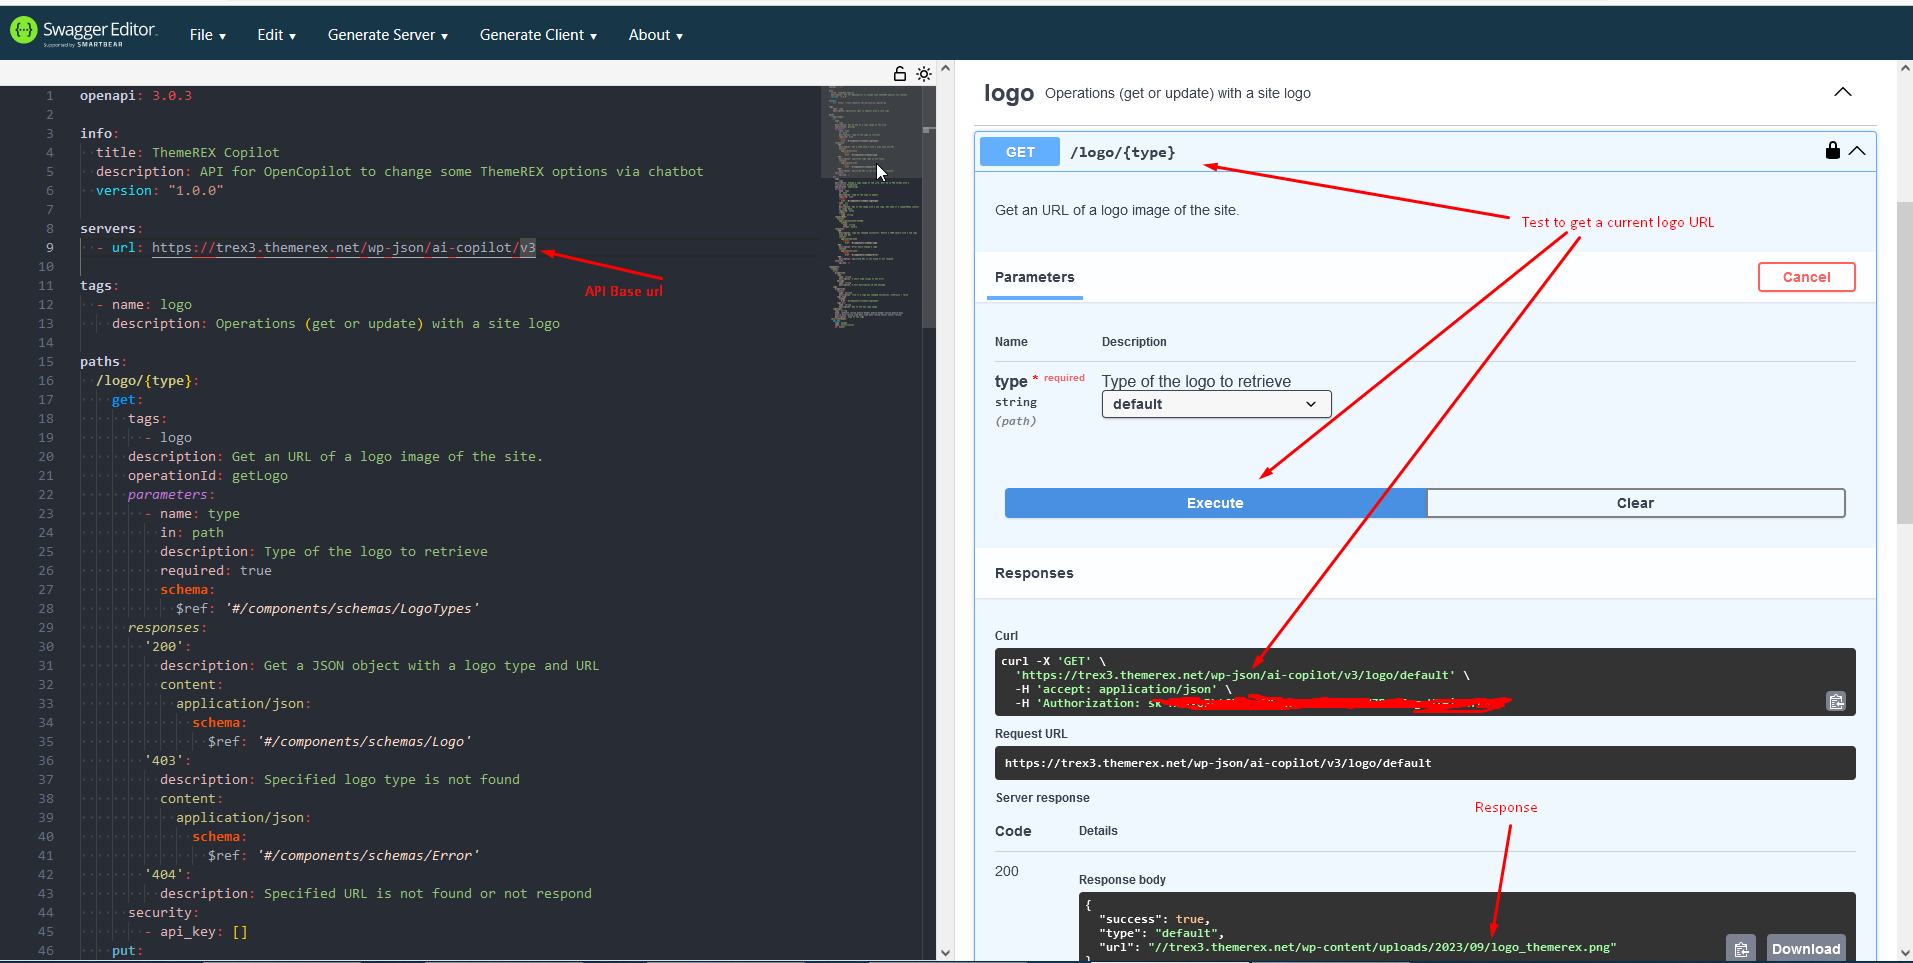The image size is (1913, 963).
Task: Click the '$ref: #/components/schemas/Error' line
Action: coord(343,856)
